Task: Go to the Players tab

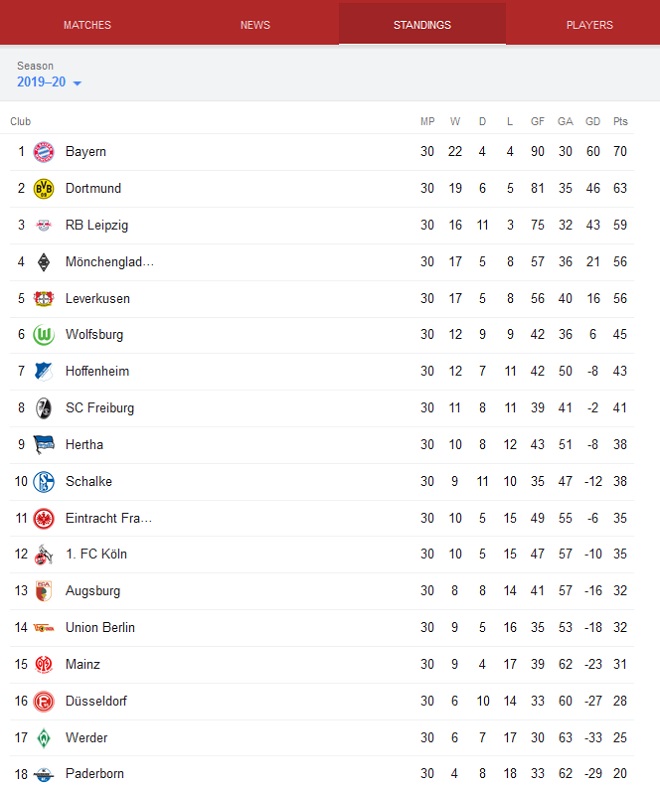Action: pyautogui.click(x=589, y=25)
